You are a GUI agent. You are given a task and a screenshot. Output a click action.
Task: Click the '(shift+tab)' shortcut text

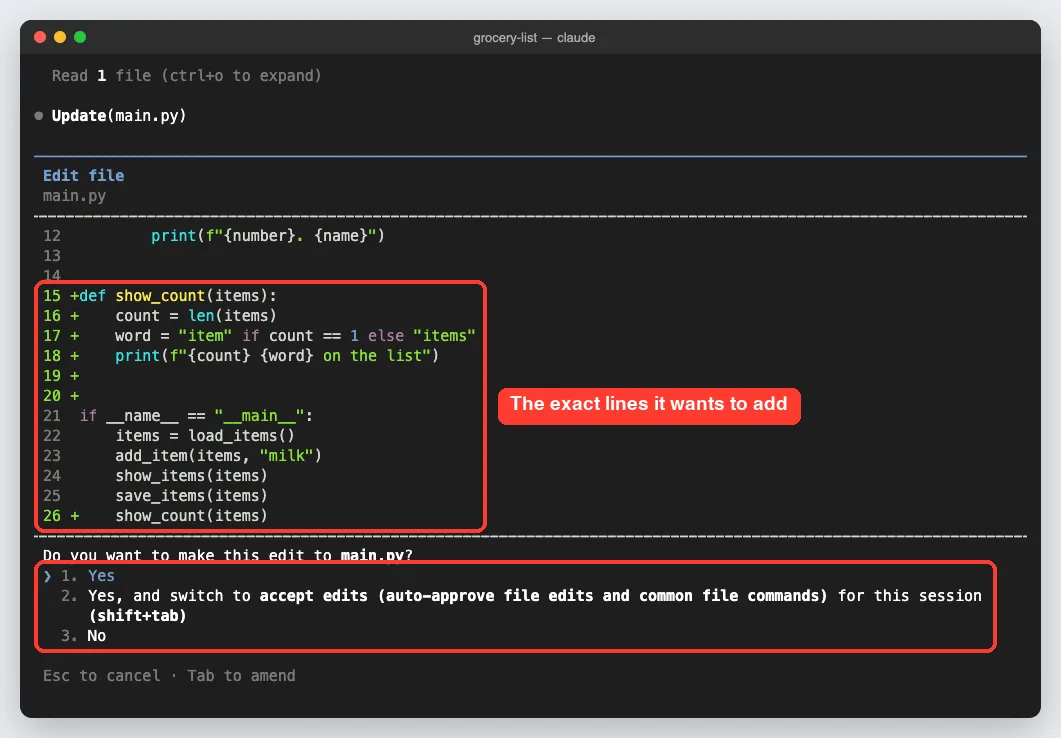tap(137, 616)
